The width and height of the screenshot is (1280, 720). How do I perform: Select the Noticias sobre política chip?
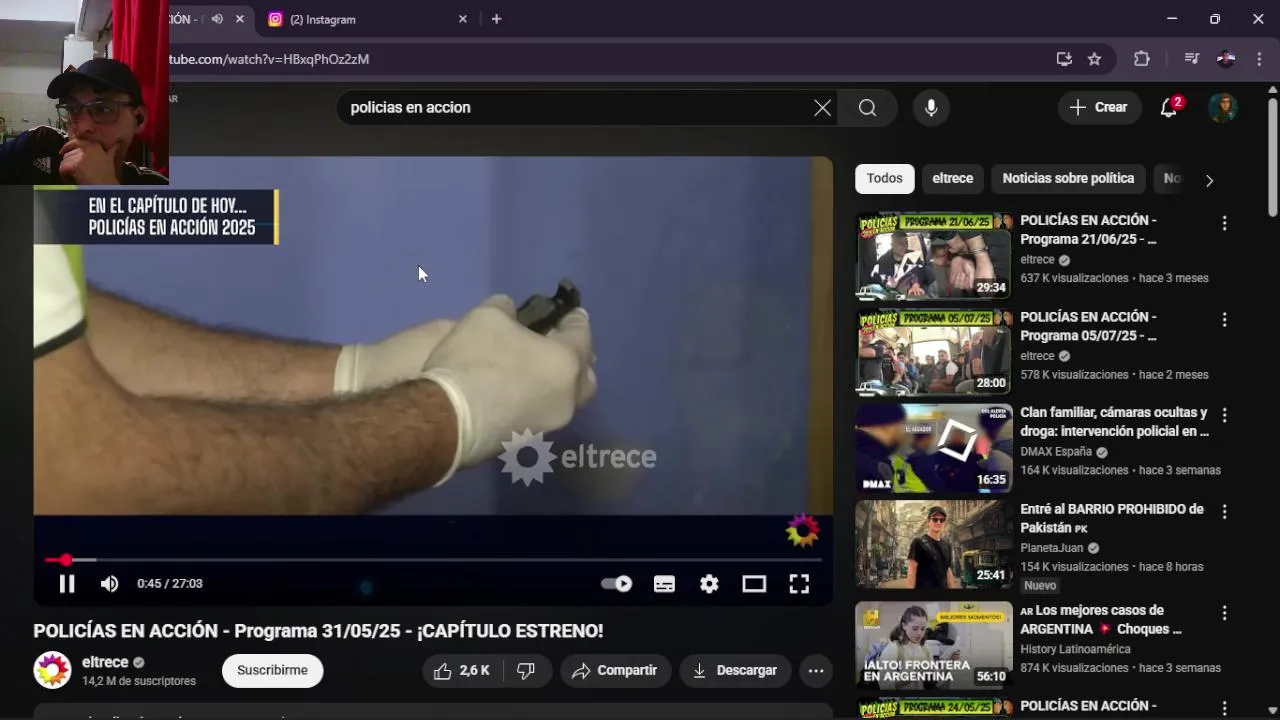click(x=1068, y=178)
